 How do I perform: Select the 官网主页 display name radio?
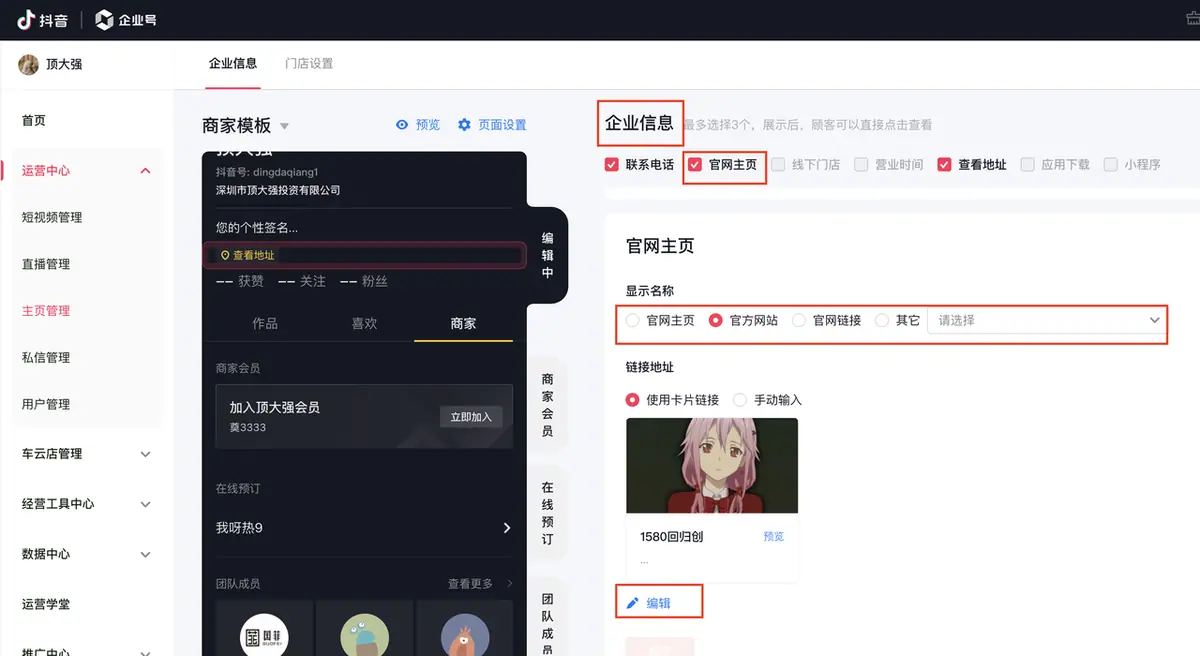click(633, 321)
